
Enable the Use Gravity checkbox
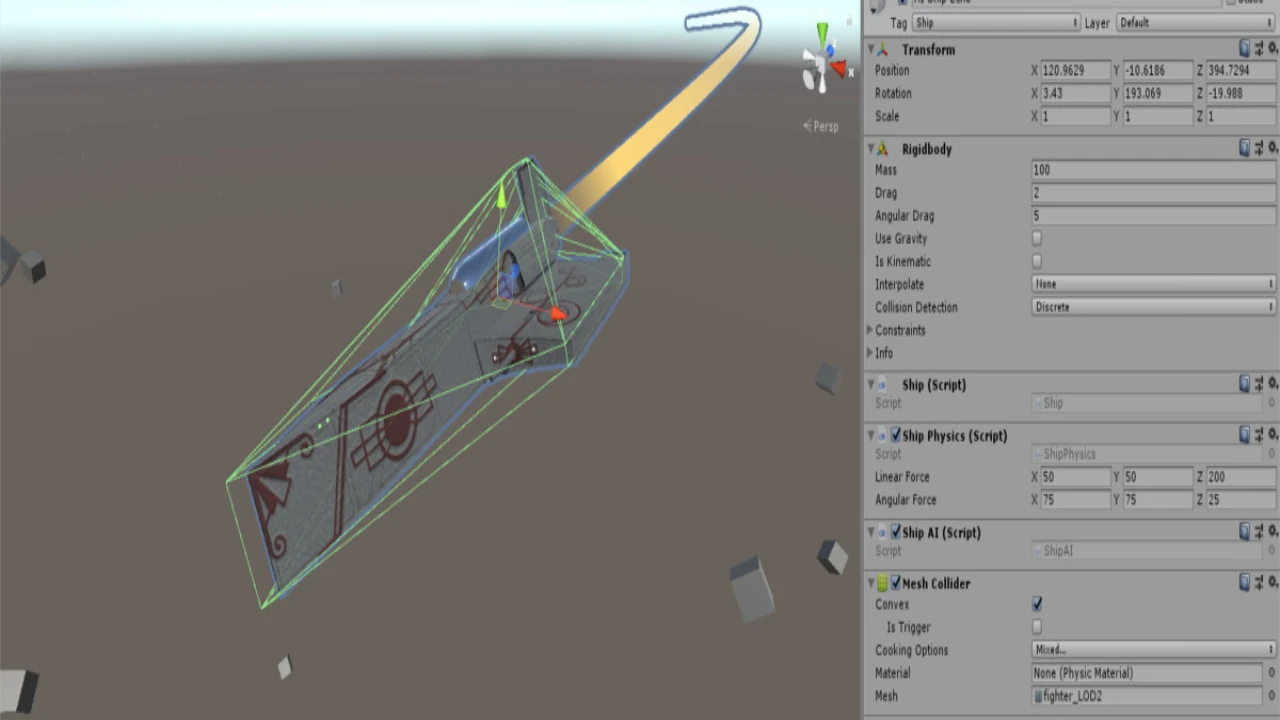[x=1037, y=239]
